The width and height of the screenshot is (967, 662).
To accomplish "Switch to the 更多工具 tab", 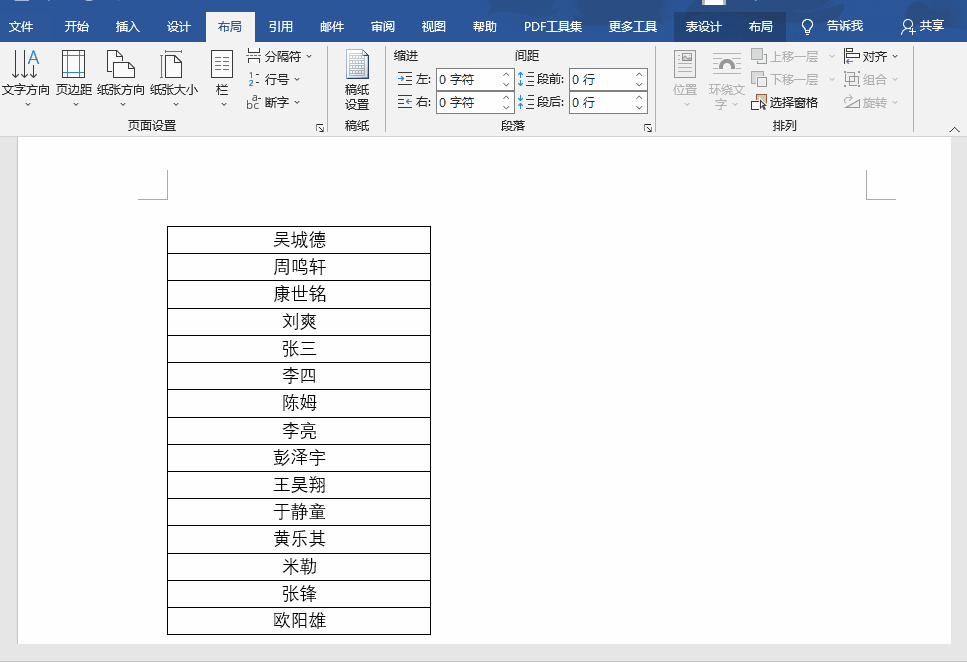I will 633,27.
